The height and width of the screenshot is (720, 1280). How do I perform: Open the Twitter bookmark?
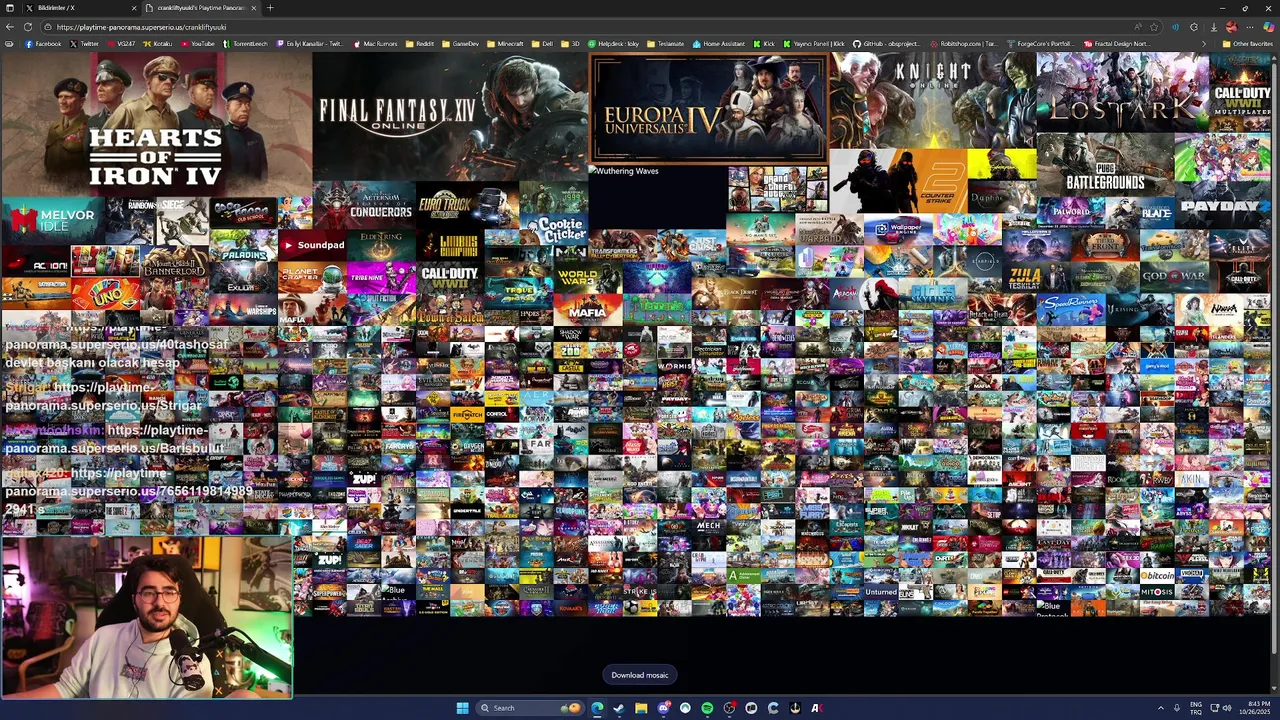click(x=84, y=44)
